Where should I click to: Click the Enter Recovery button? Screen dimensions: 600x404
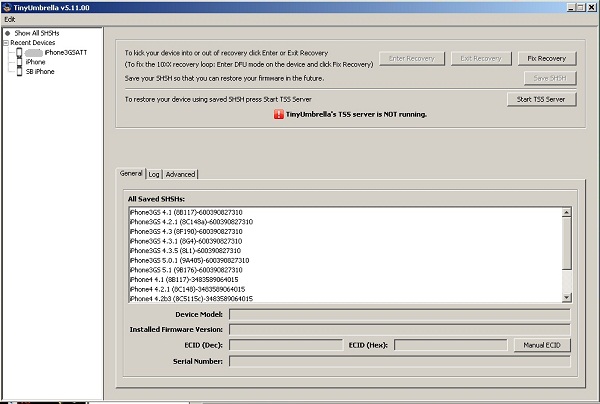(412, 59)
